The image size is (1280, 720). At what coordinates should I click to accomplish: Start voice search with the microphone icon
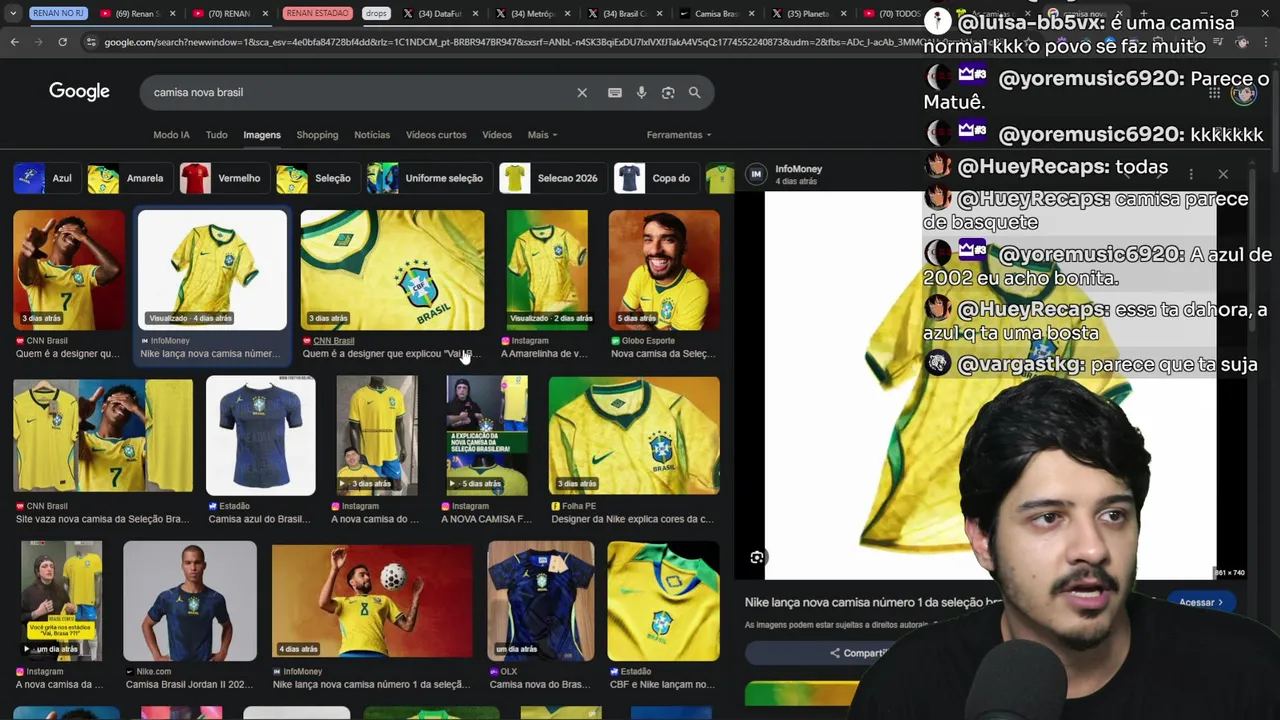(641, 92)
